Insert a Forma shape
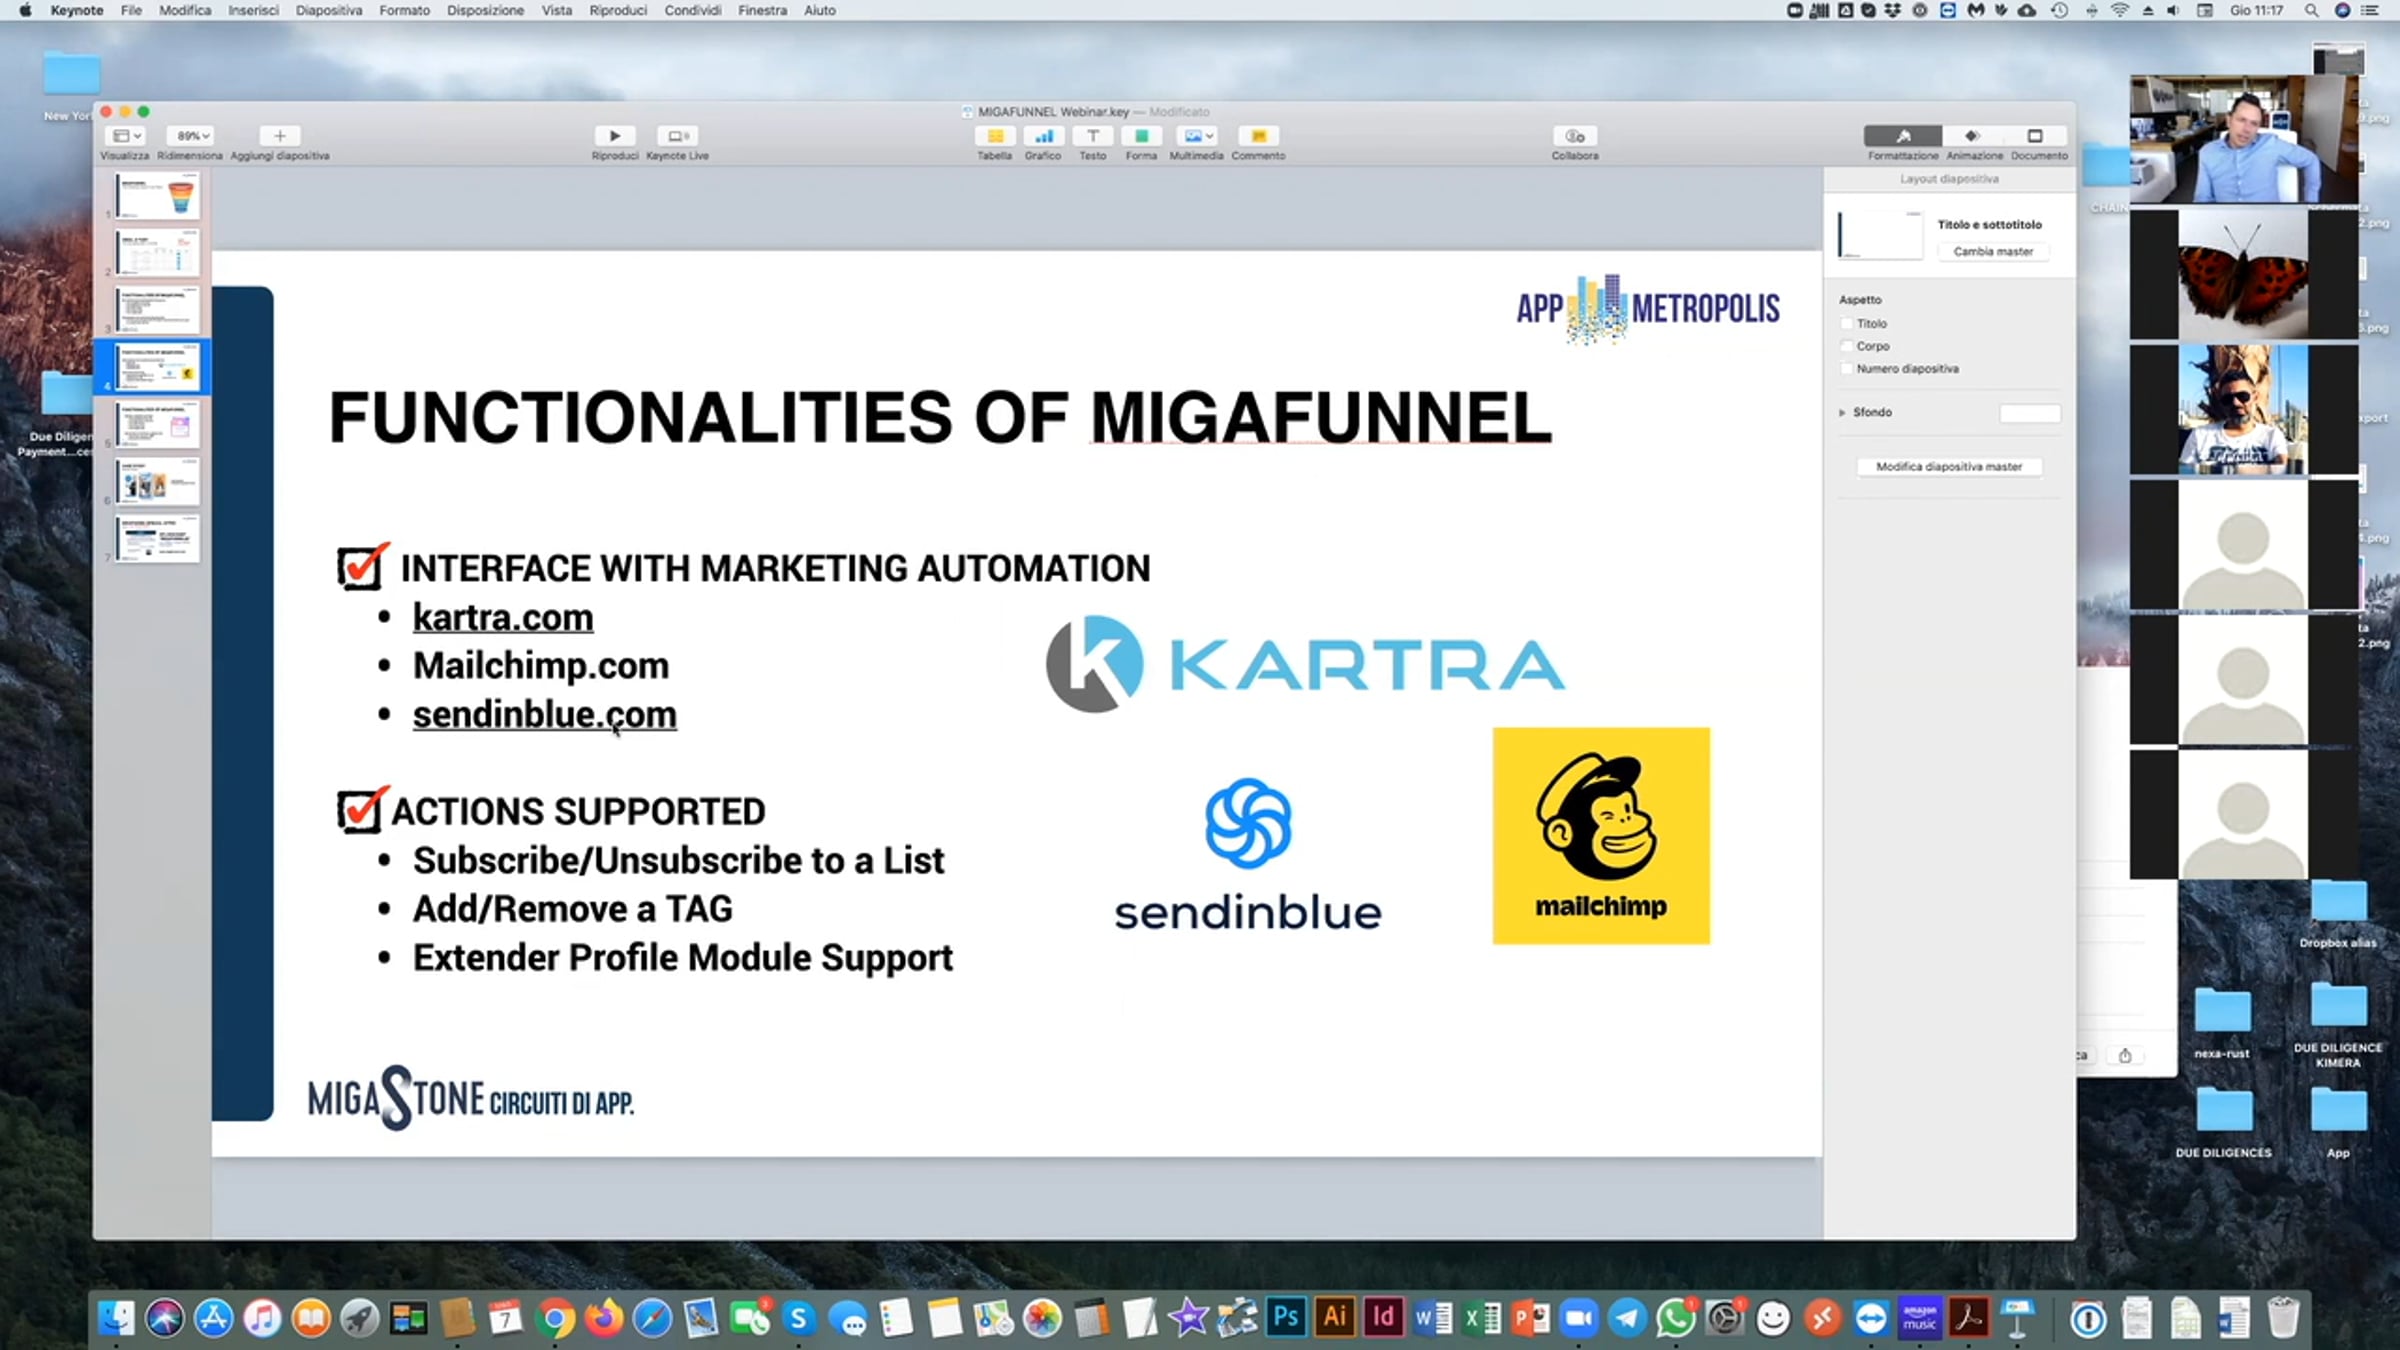The image size is (2400, 1350). pos(1141,136)
